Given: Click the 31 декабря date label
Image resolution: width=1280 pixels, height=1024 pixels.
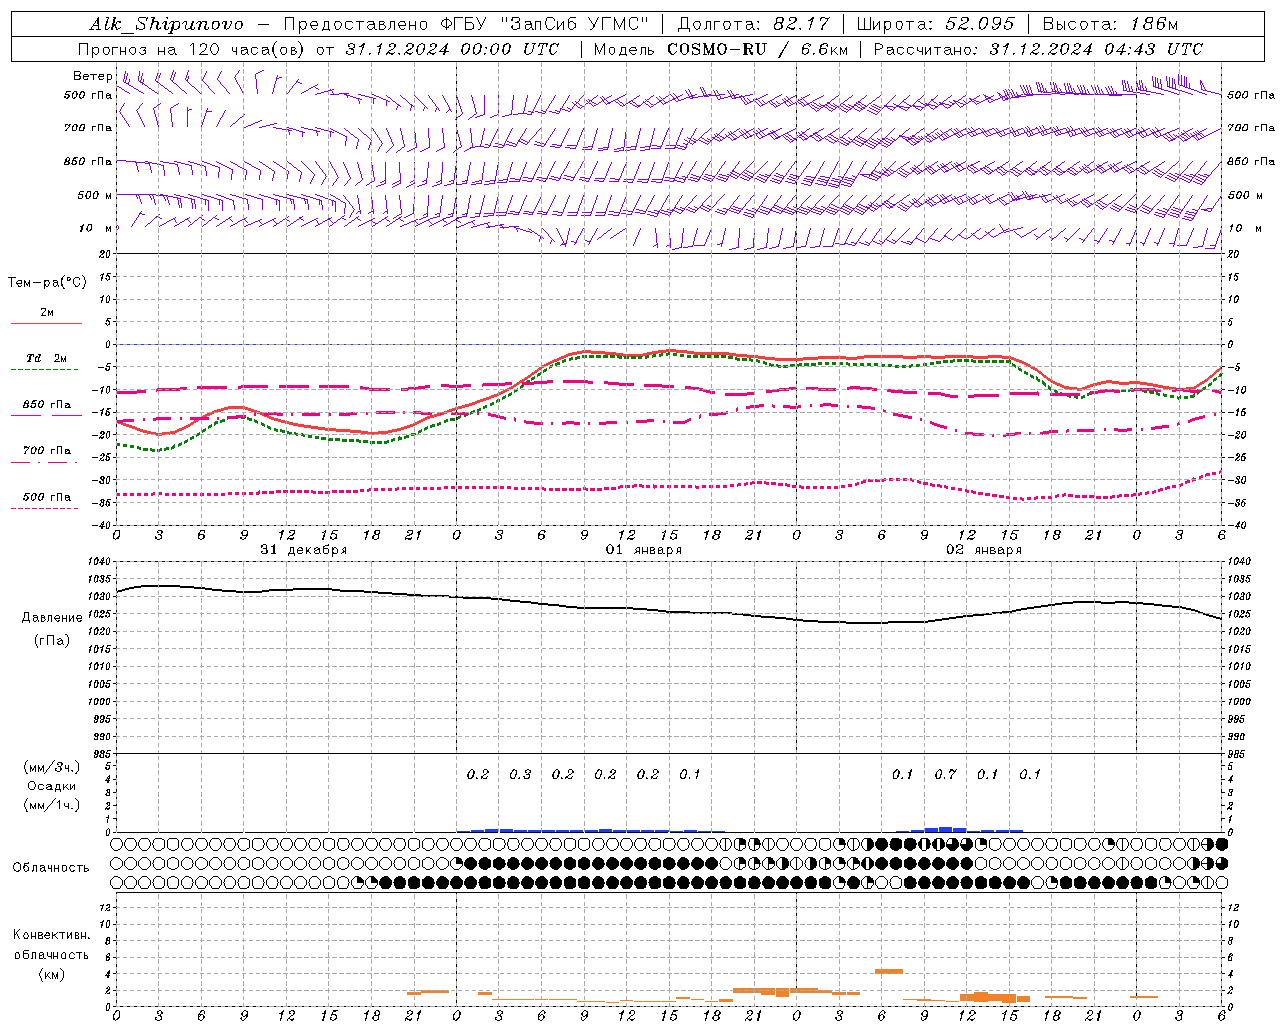Looking at the screenshot, I should click(304, 550).
